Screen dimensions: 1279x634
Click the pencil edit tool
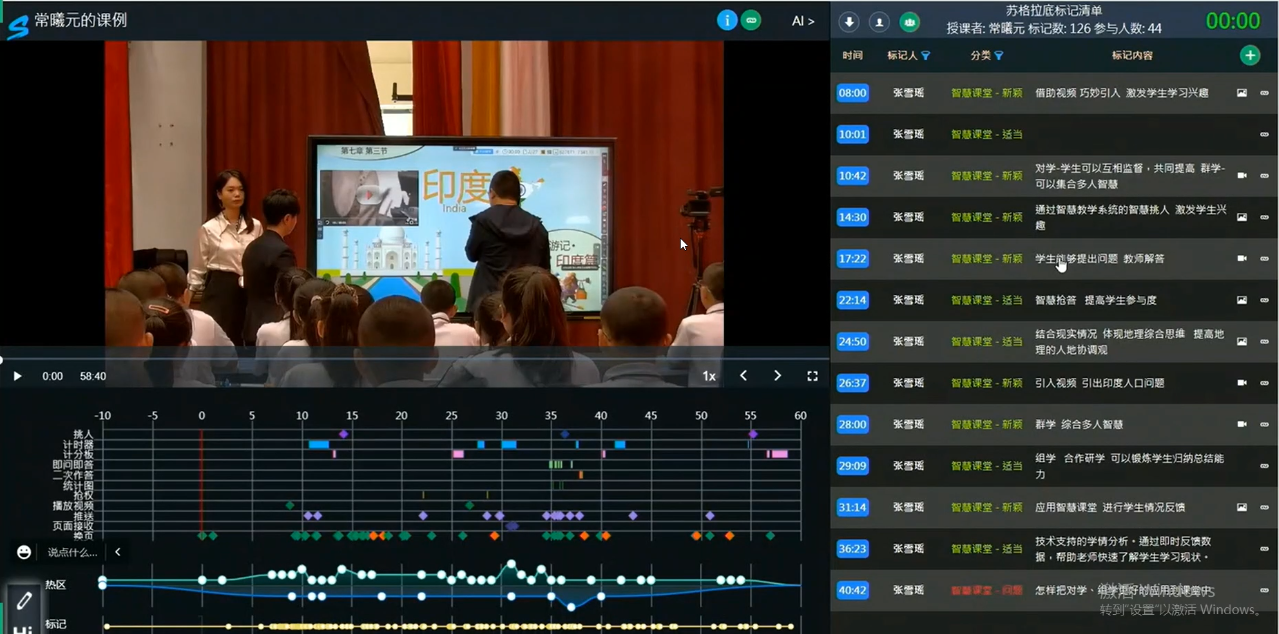pyautogui.click(x=24, y=600)
